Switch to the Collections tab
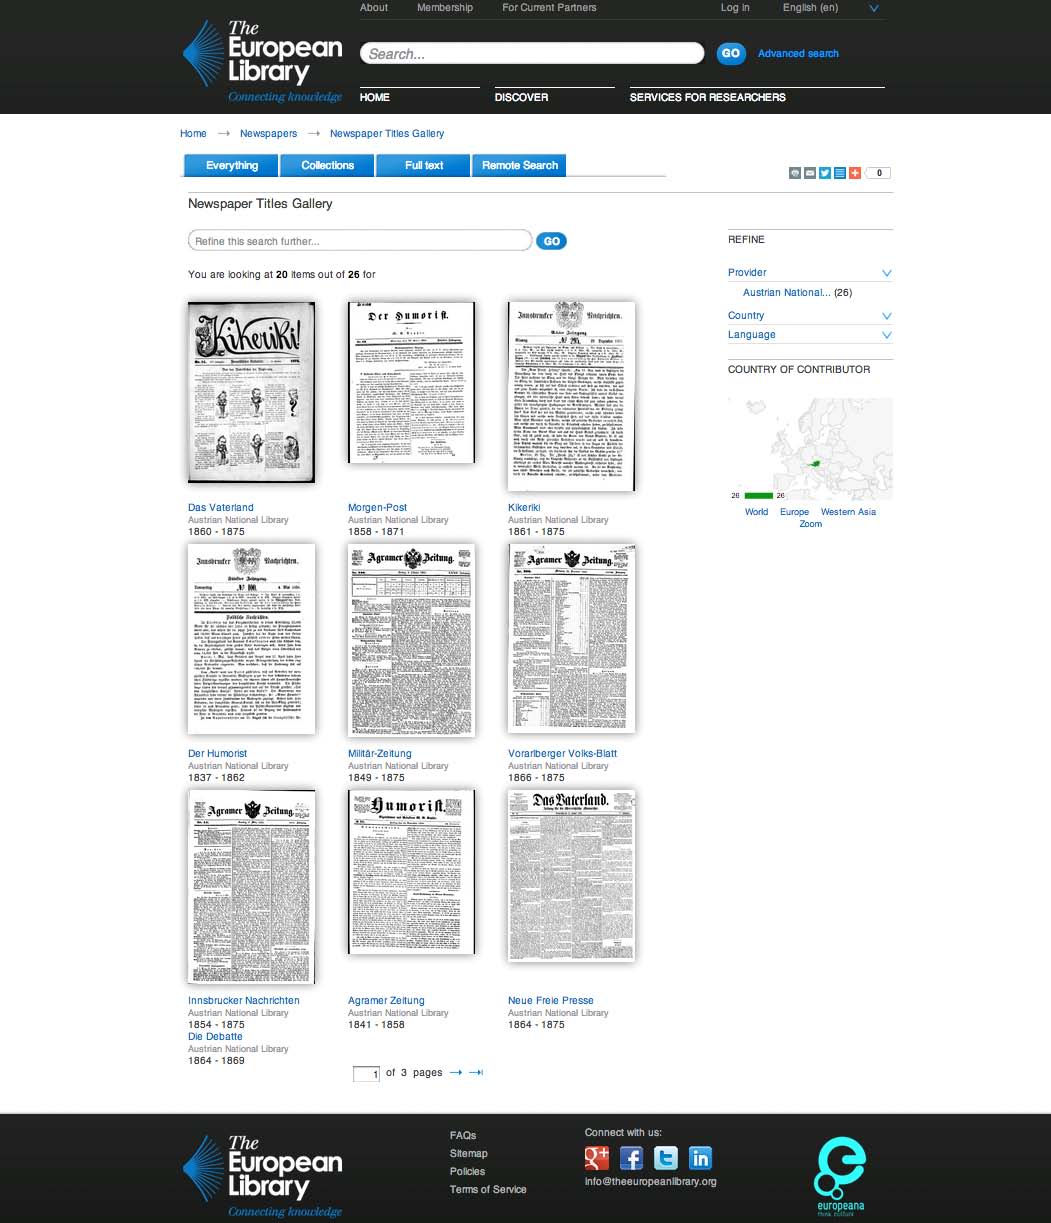This screenshot has height=1223, width=1051. pos(328,166)
